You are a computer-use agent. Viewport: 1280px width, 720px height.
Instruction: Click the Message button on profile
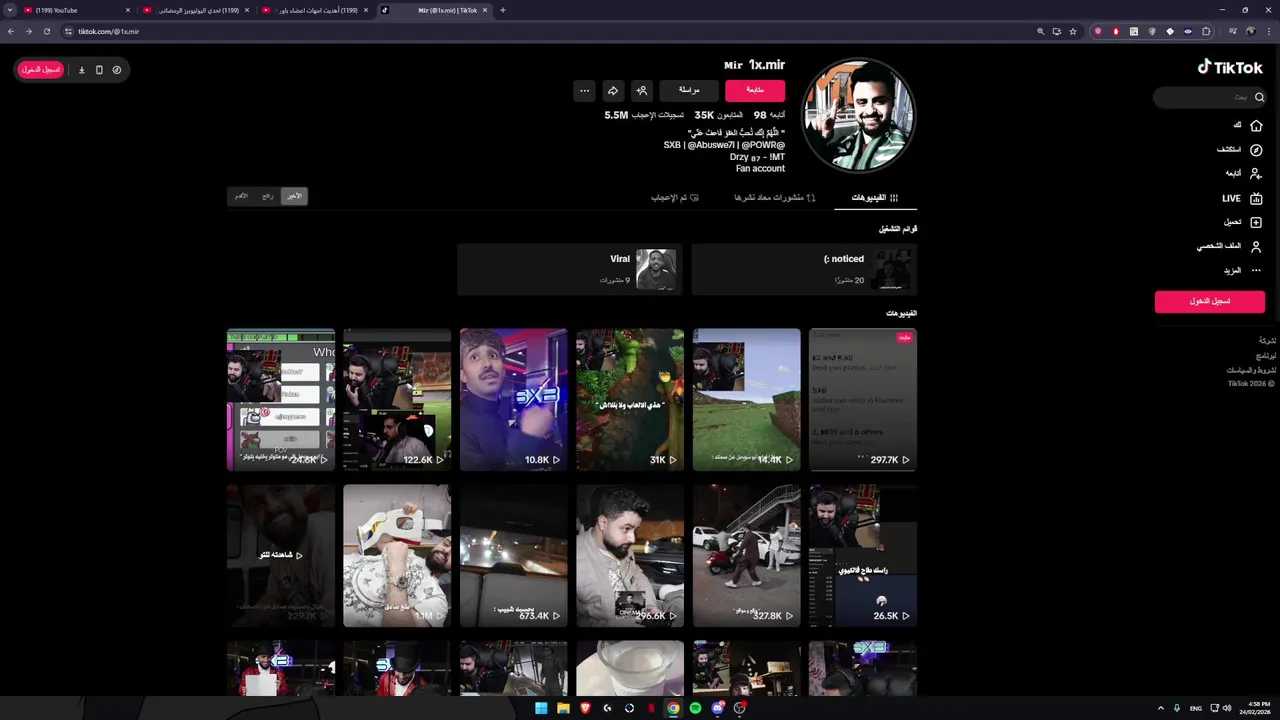689,90
